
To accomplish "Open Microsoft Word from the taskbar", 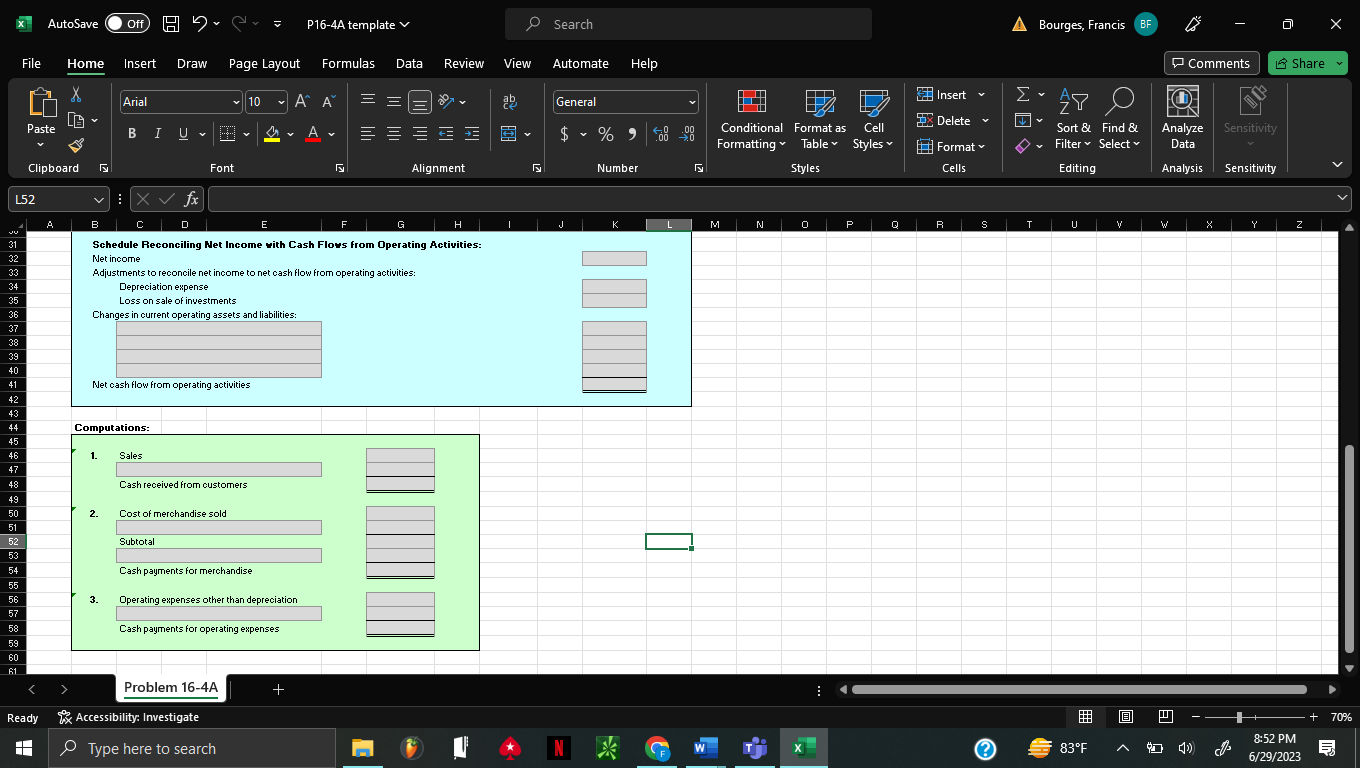I will pyautogui.click(x=708, y=749).
